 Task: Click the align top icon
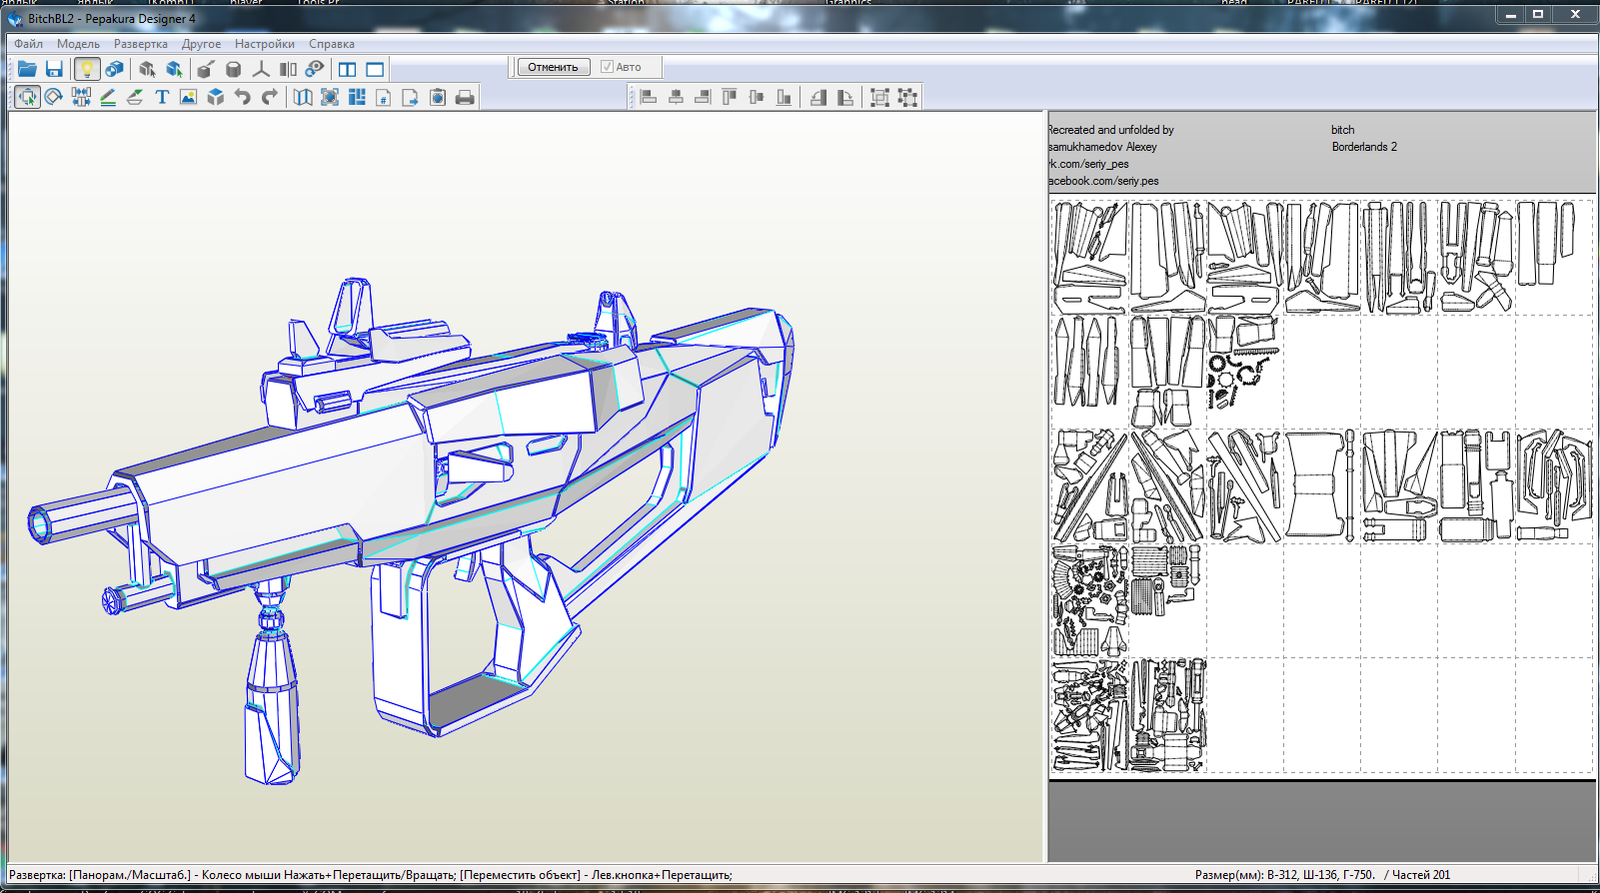pos(729,97)
